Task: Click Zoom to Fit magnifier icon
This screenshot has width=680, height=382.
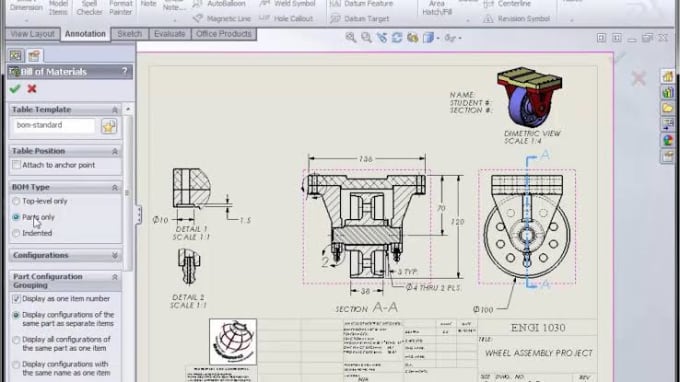Action: point(350,38)
